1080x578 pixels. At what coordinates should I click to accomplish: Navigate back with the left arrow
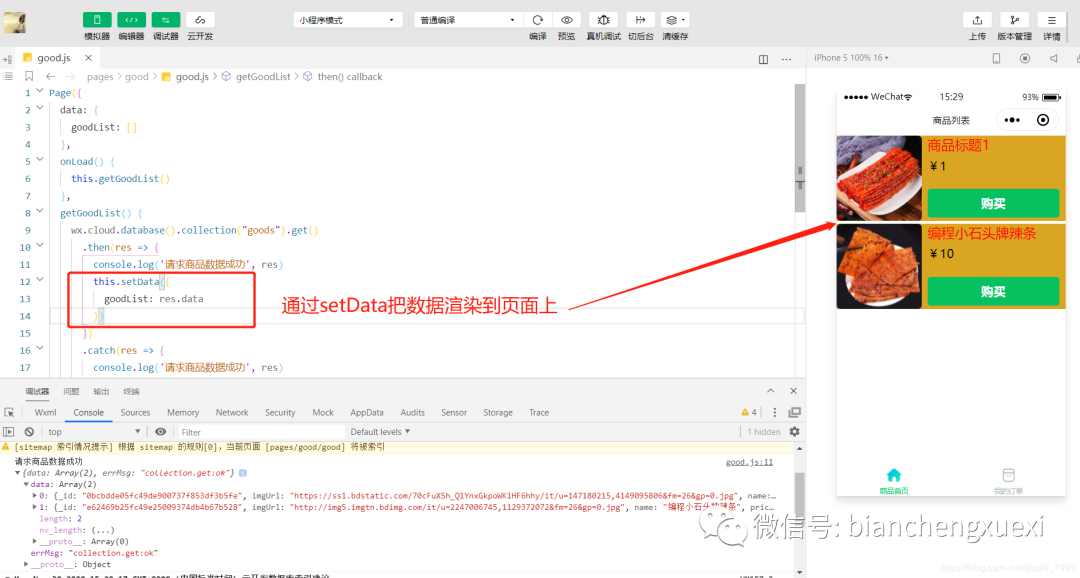point(50,76)
